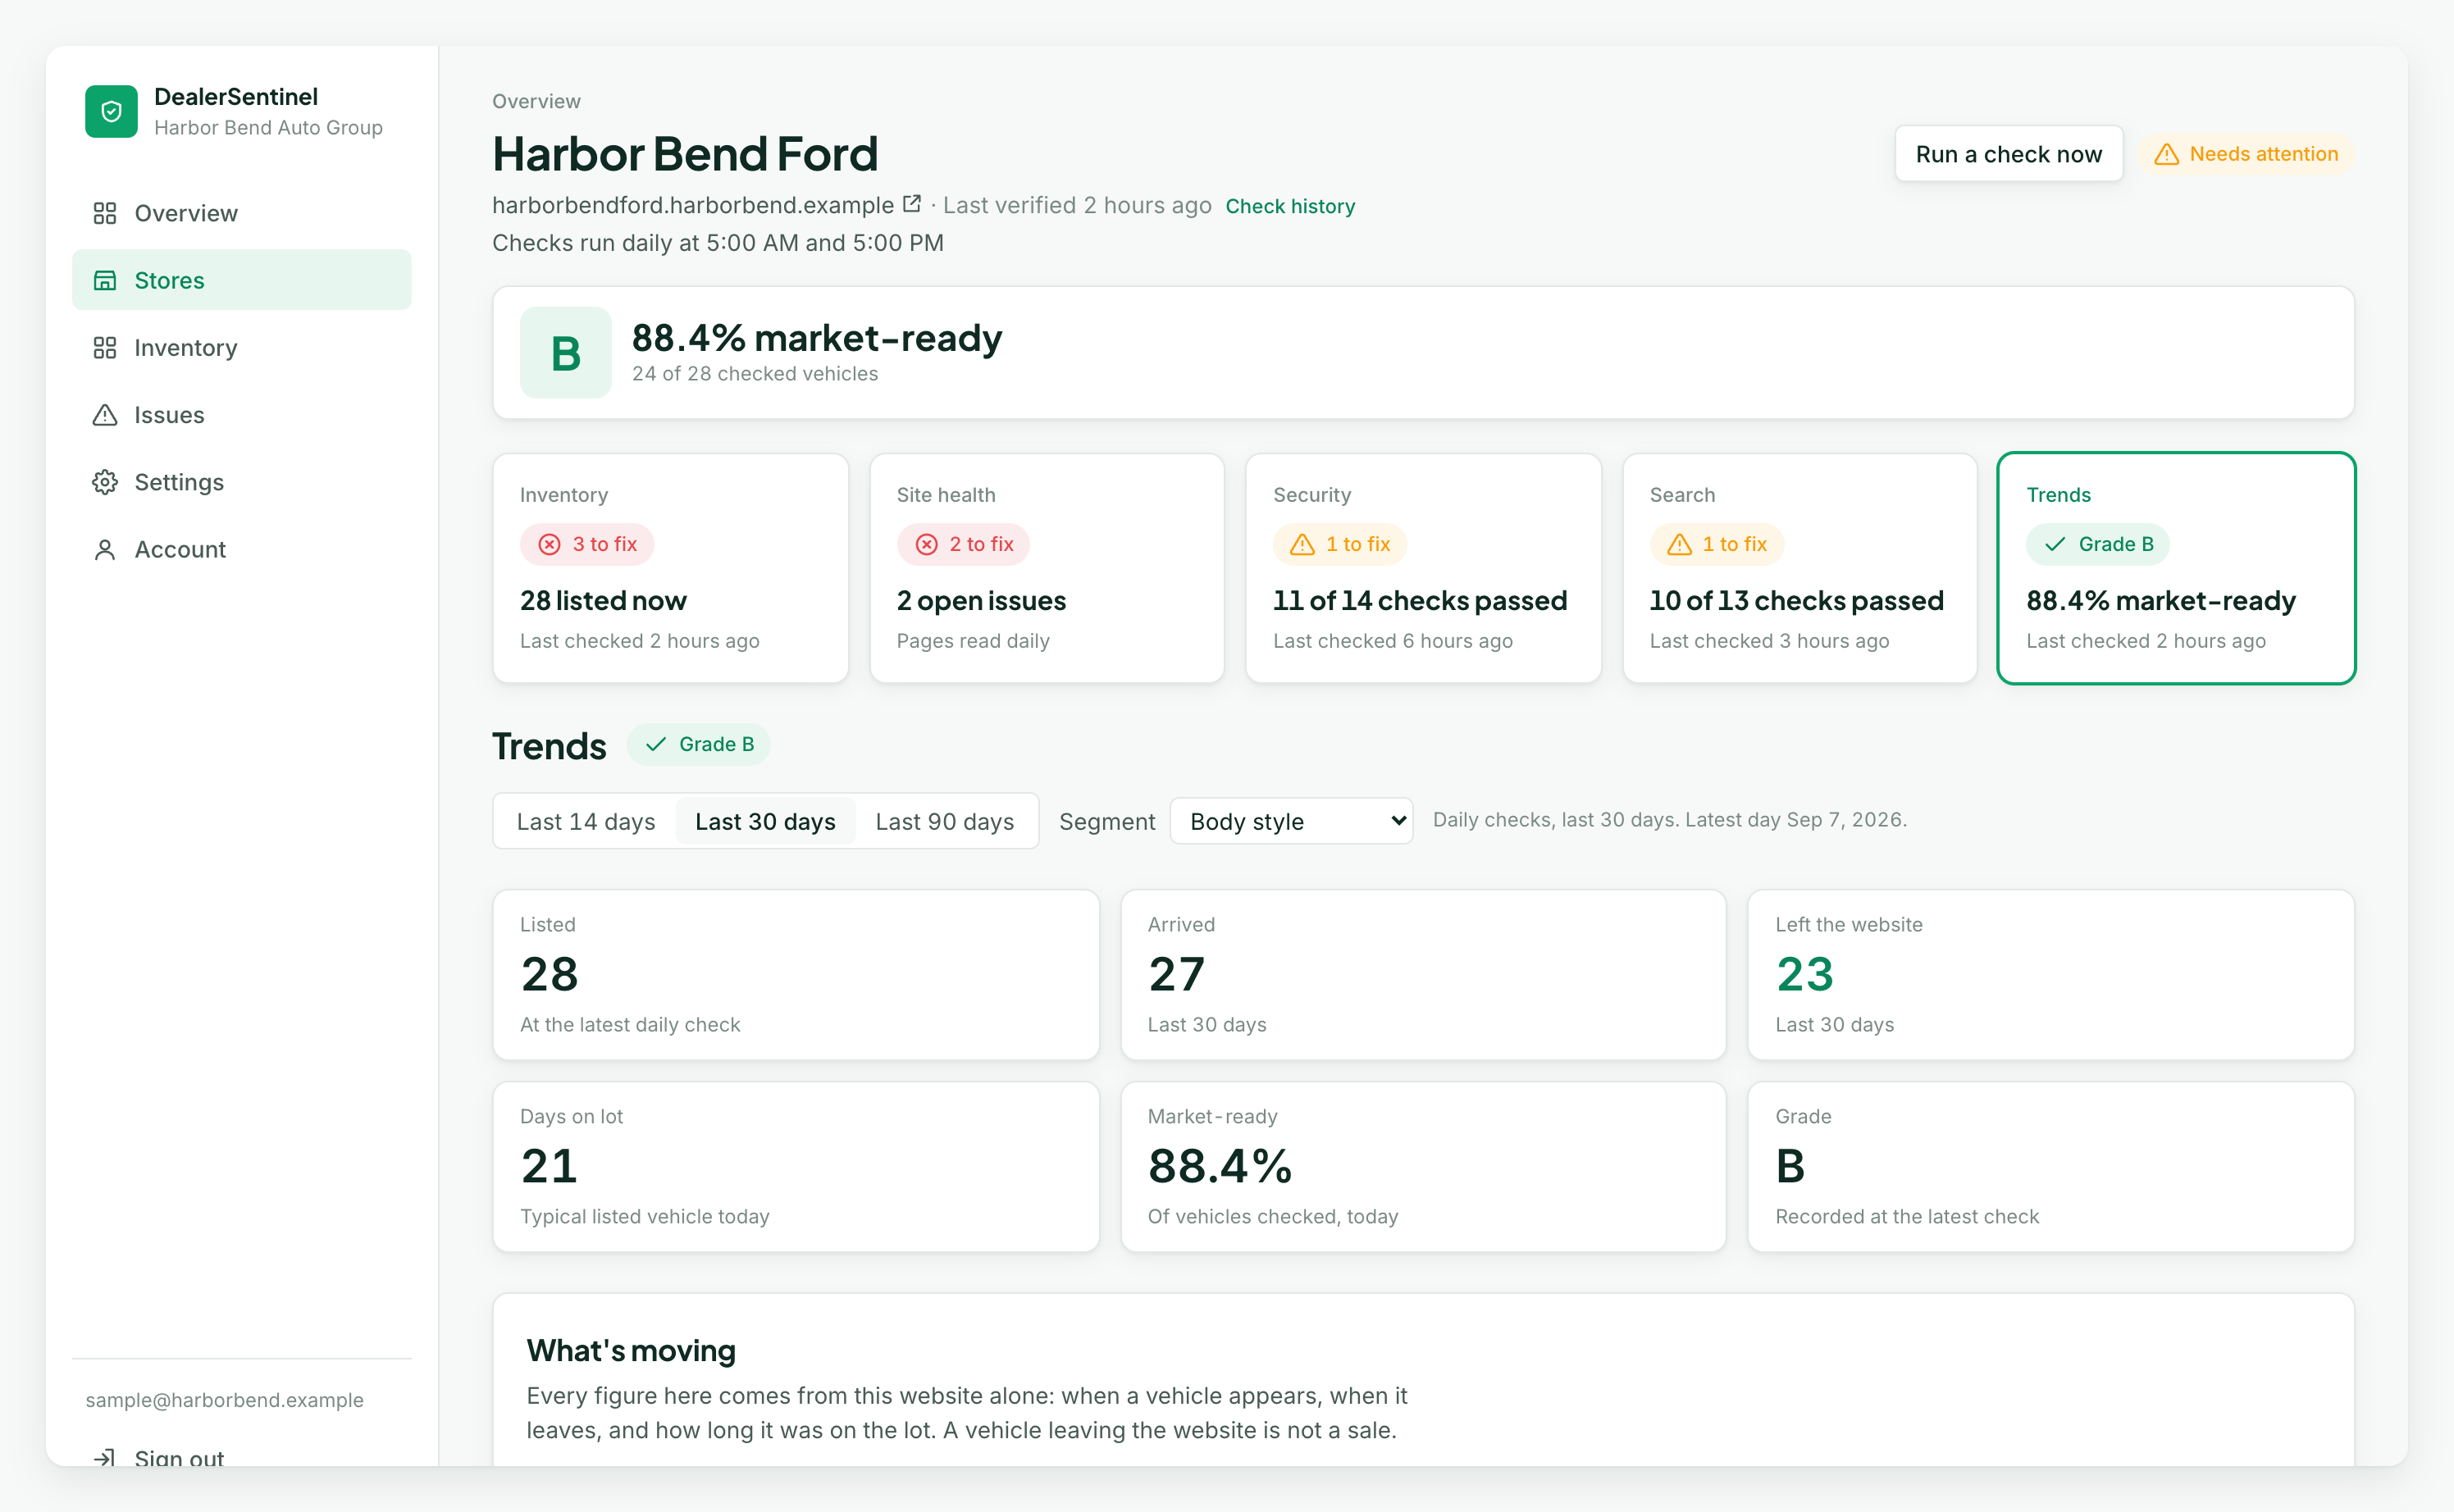Click the Sign out arrow icon
The height and width of the screenshot is (1512, 2454).
pyautogui.click(x=105, y=1458)
